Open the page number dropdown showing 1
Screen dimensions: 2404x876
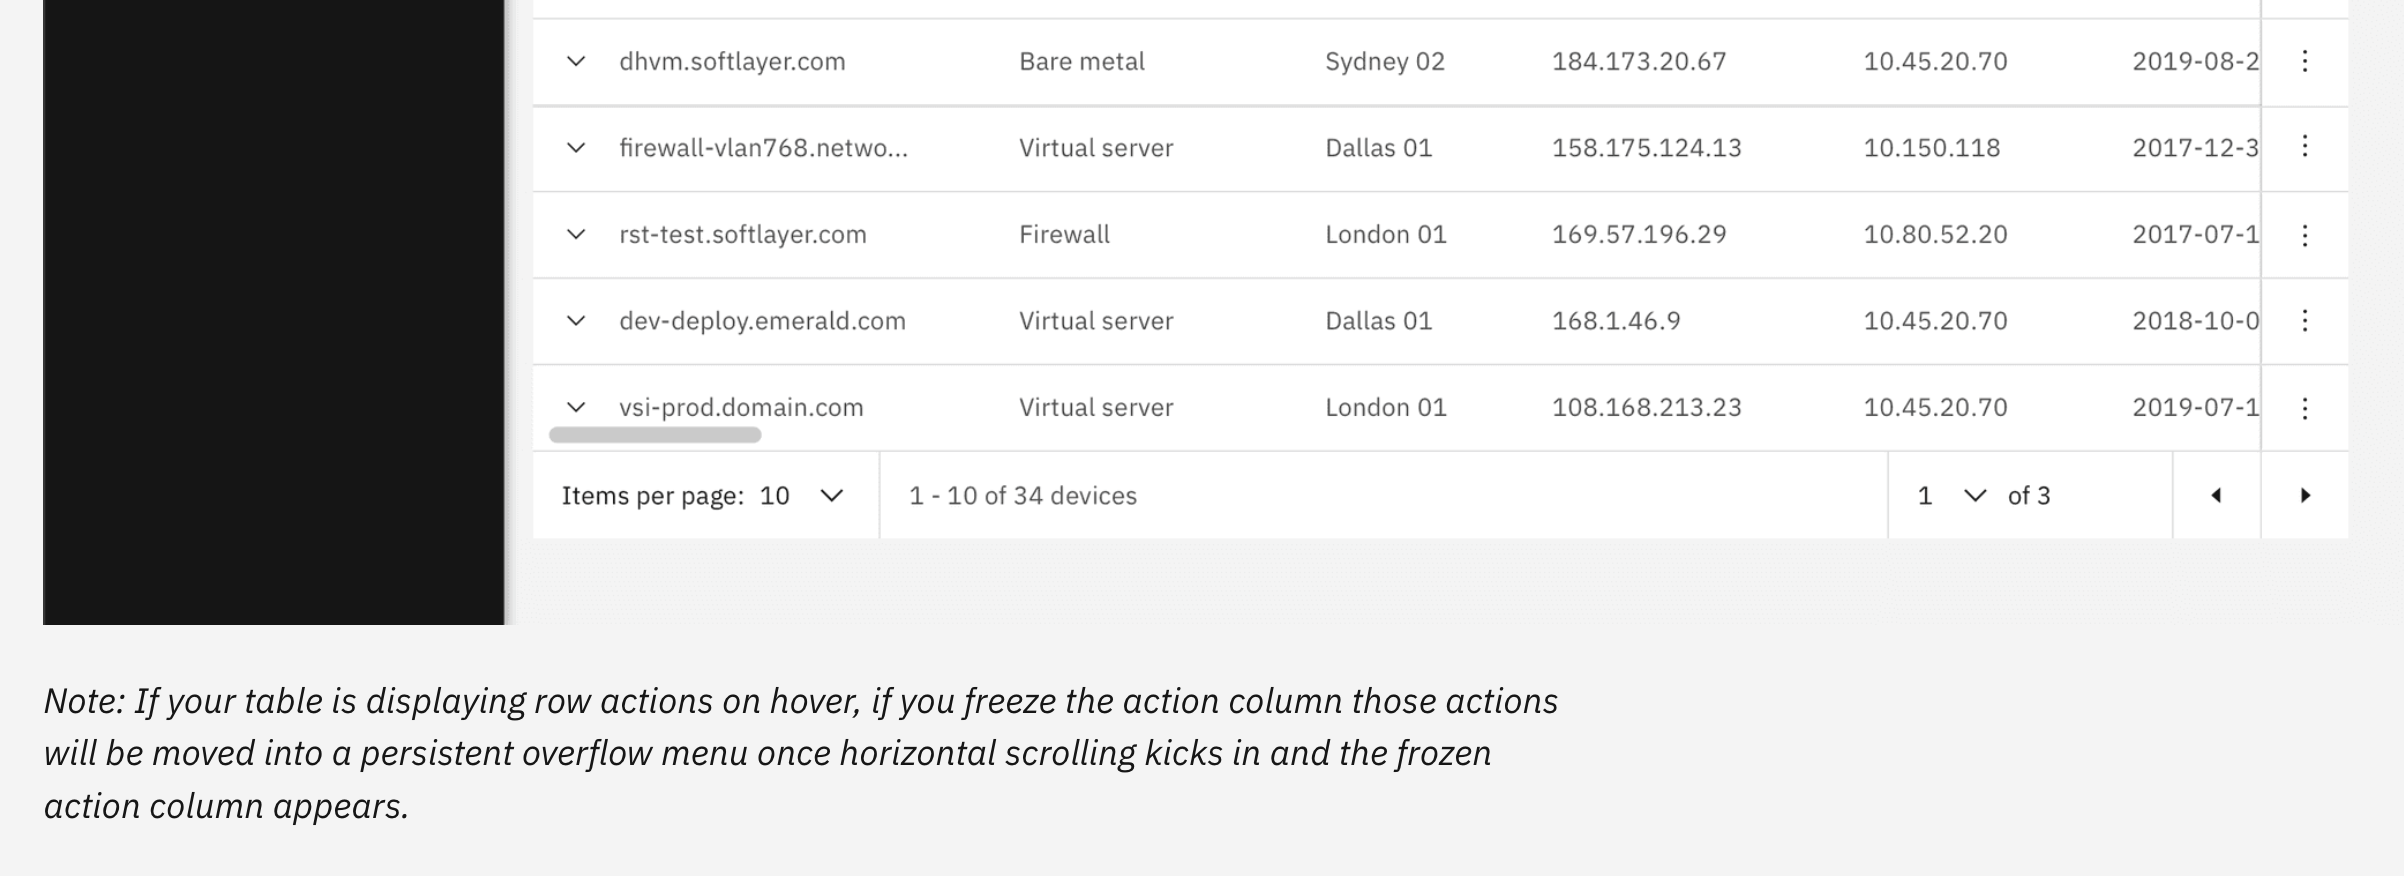click(1948, 495)
